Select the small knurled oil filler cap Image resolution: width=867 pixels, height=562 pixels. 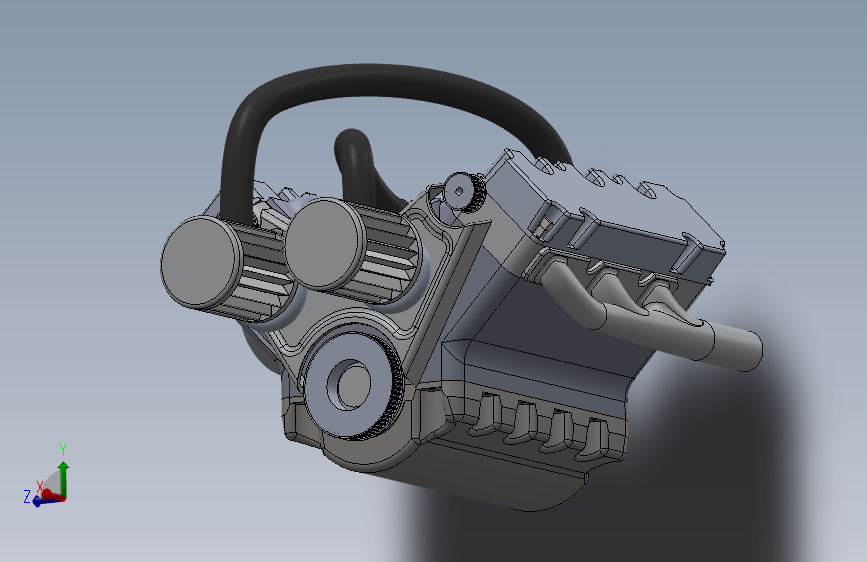coord(464,191)
